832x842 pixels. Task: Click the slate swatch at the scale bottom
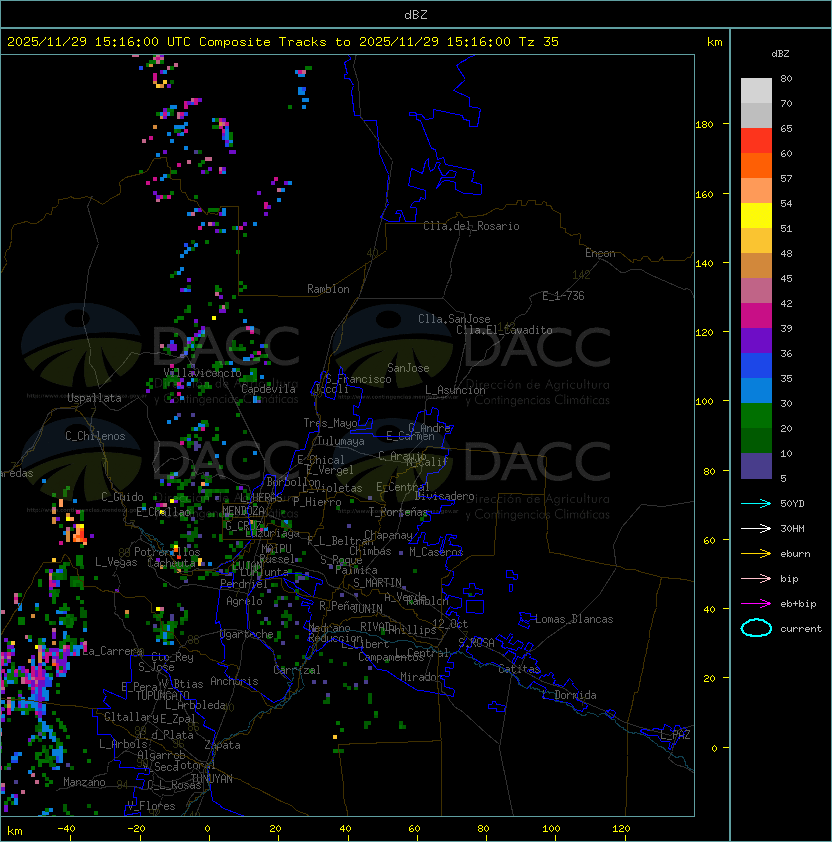[756, 466]
